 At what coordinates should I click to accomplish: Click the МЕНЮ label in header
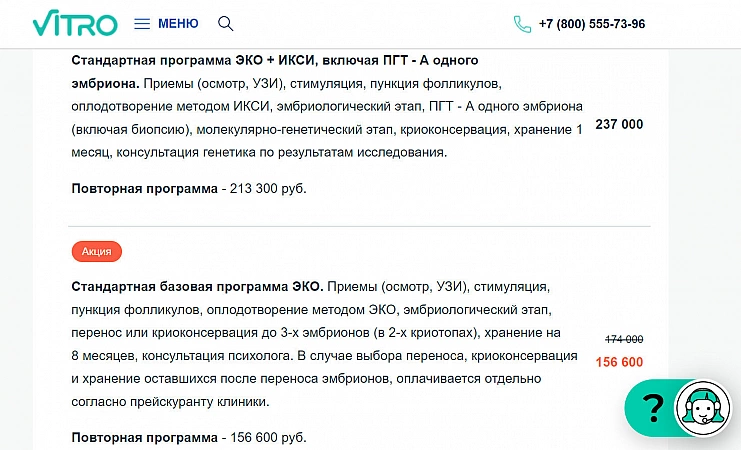178,24
